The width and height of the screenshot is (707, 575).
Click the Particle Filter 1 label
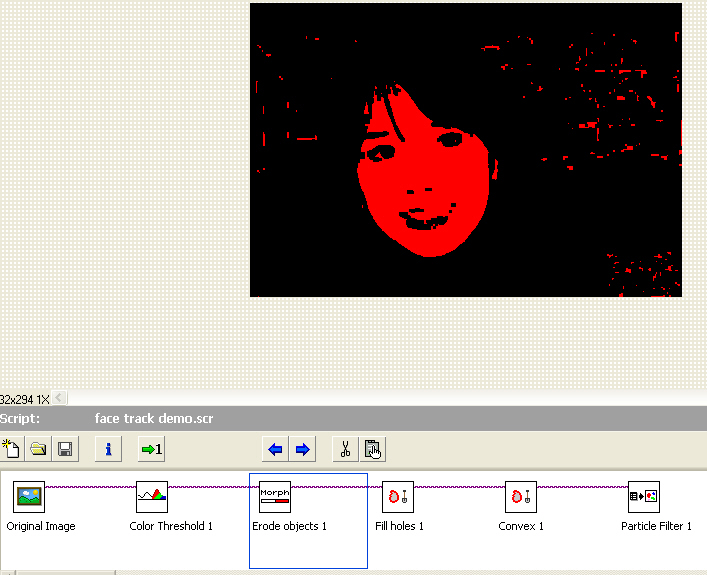pyautogui.click(x=656, y=526)
